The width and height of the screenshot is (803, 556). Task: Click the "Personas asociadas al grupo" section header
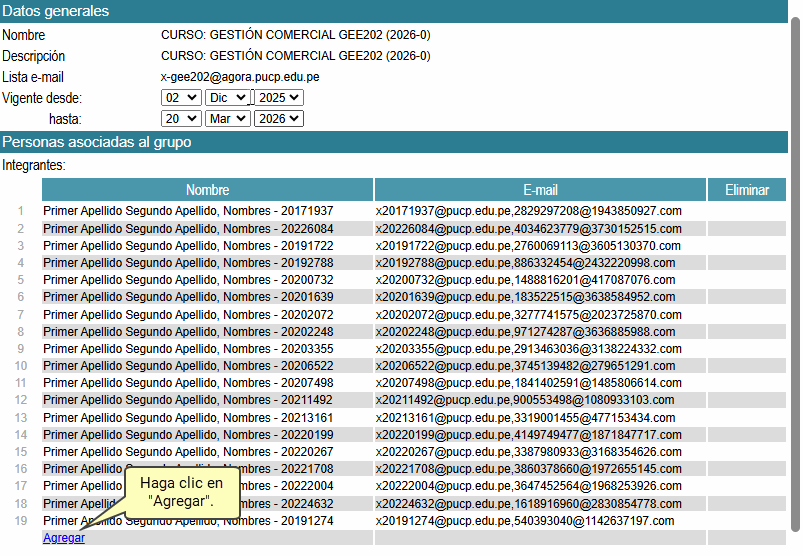coord(97,142)
